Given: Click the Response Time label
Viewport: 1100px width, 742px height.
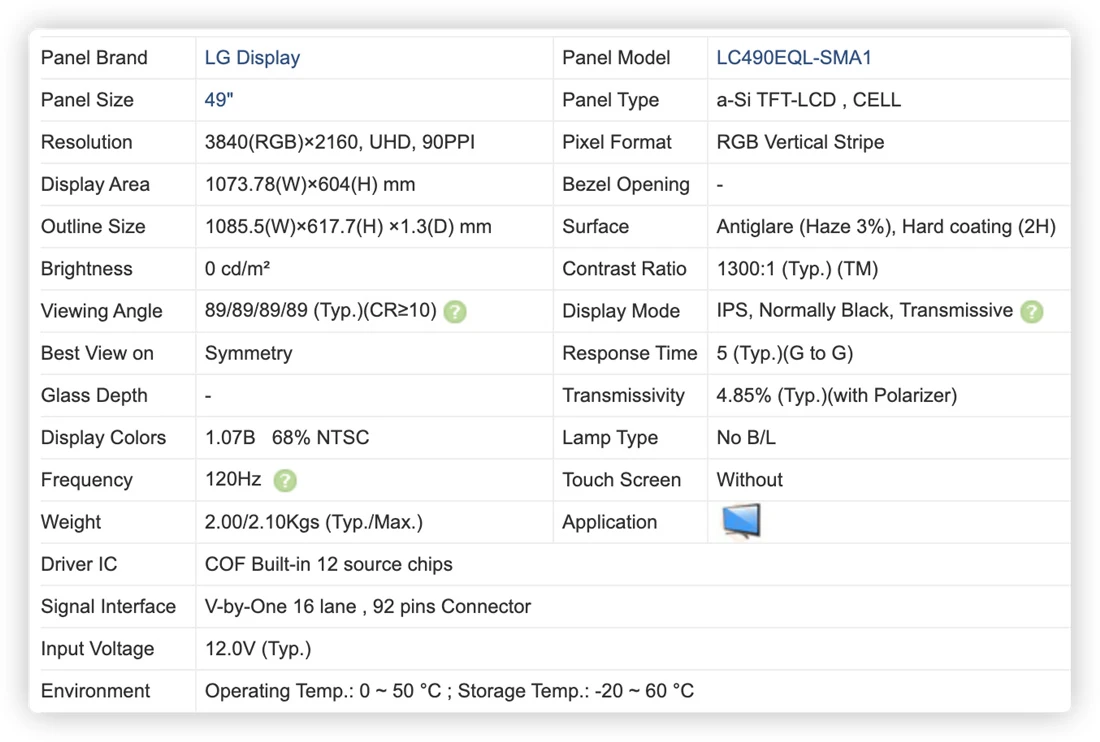Looking at the screenshot, I should [x=629, y=353].
